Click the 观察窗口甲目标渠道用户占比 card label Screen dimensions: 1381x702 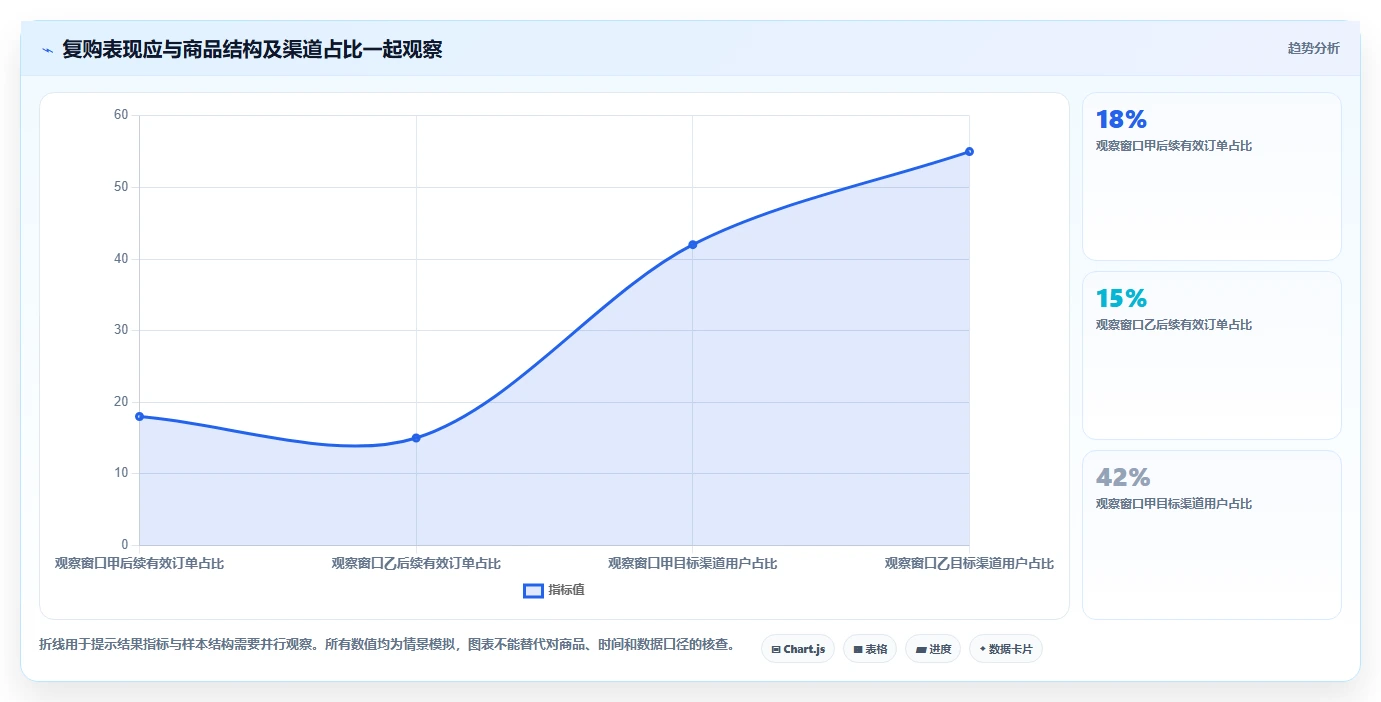point(1174,504)
